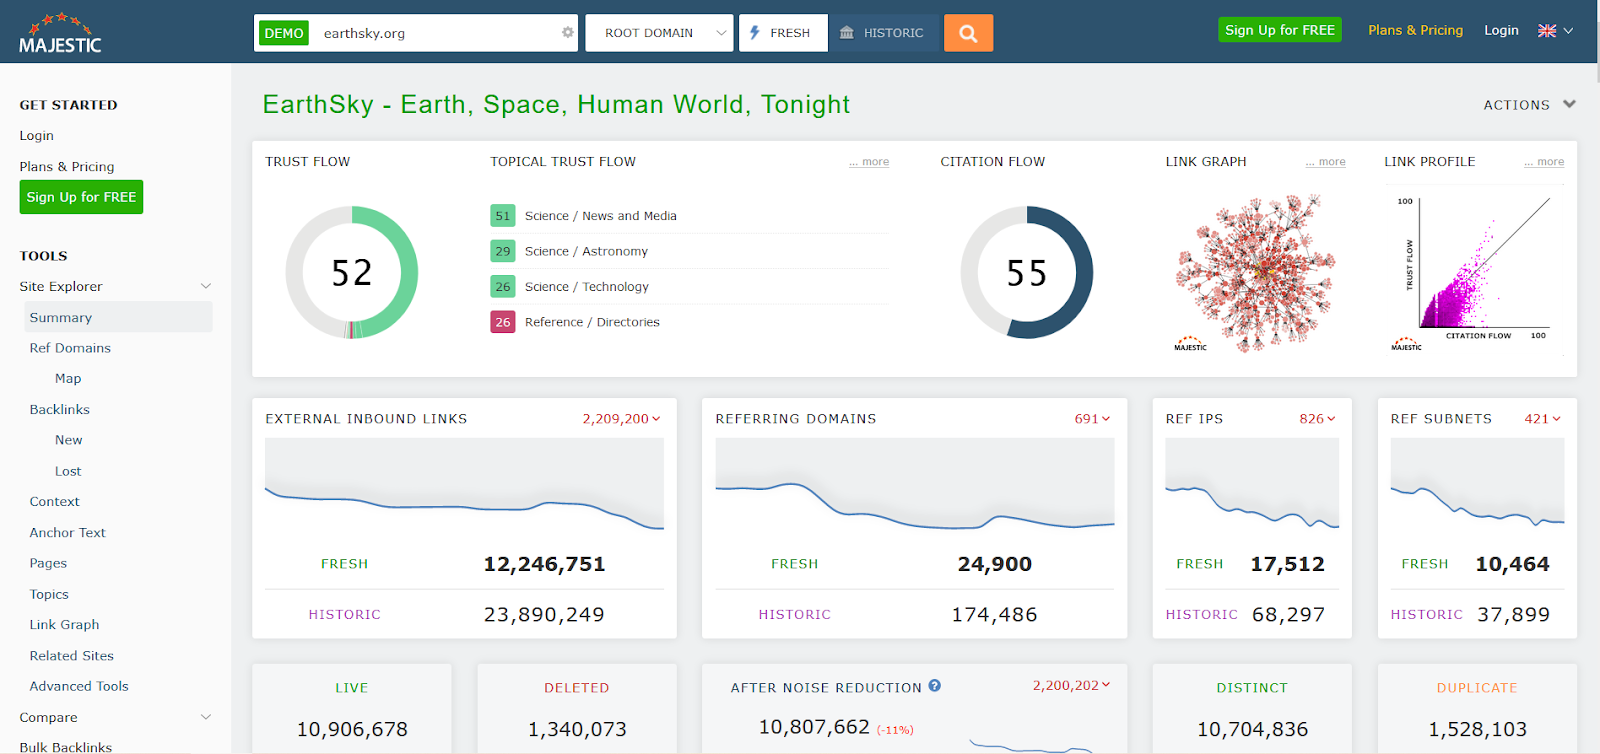The height and width of the screenshot is (754, 1600).
Task: Open Plans & Pricing in the header
Action: pos(1415,30)
